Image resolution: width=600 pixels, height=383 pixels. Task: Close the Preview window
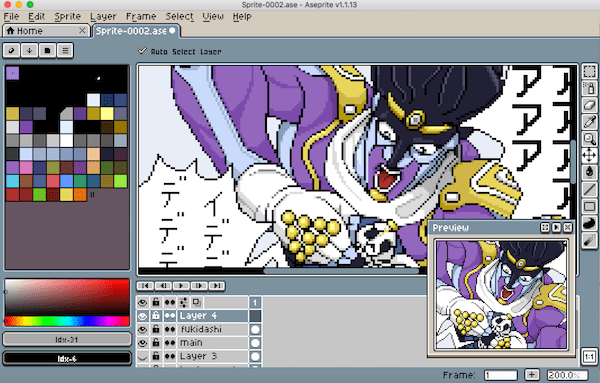pos(567,228)
